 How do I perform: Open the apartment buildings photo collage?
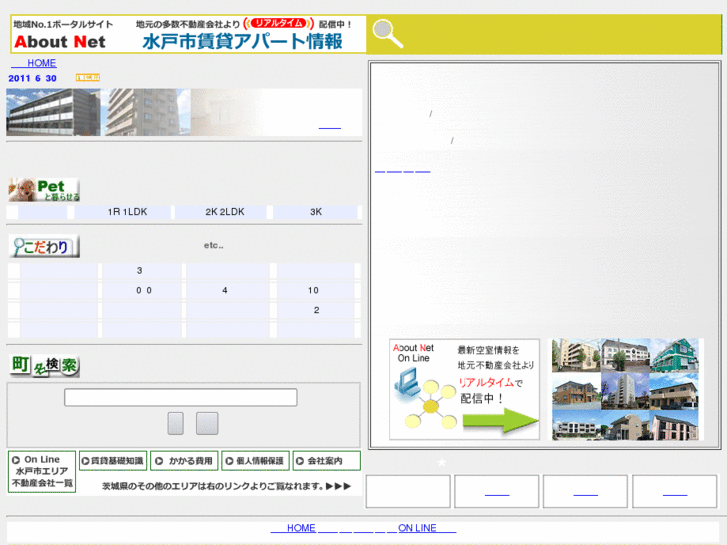(x=625, y=389)
